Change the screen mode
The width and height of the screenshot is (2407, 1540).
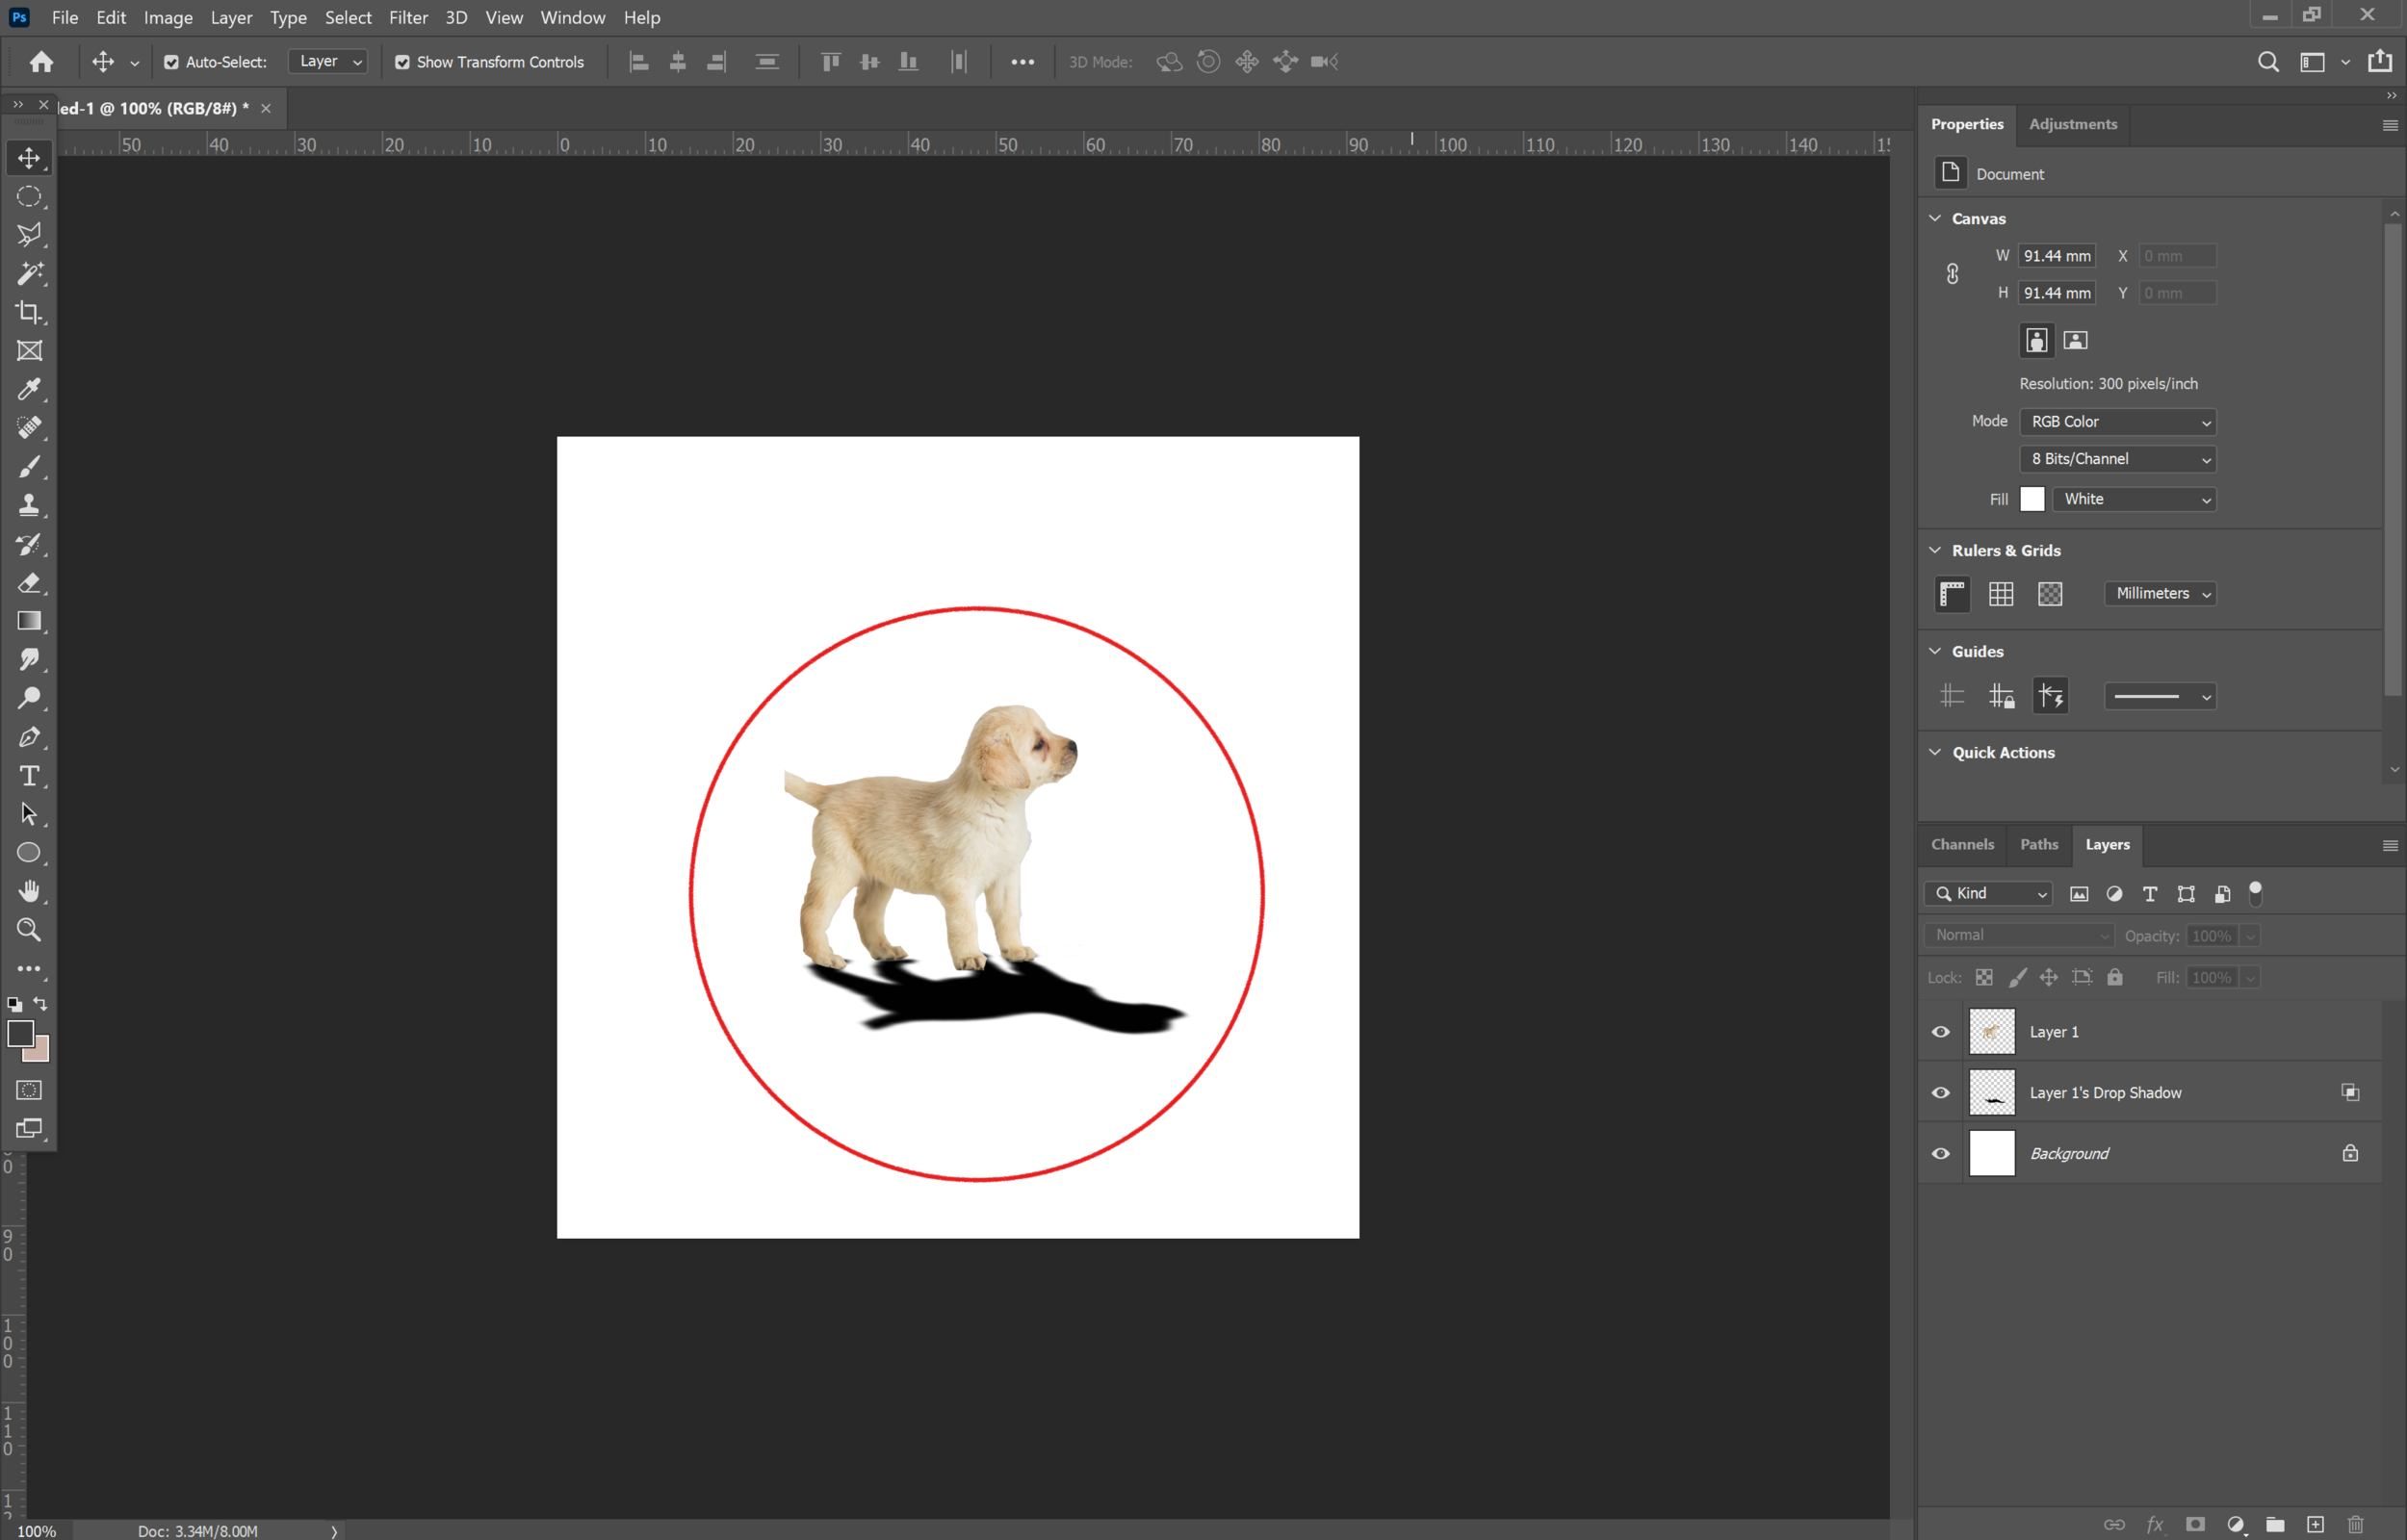pyautogui.click(x=29, y=1129)
